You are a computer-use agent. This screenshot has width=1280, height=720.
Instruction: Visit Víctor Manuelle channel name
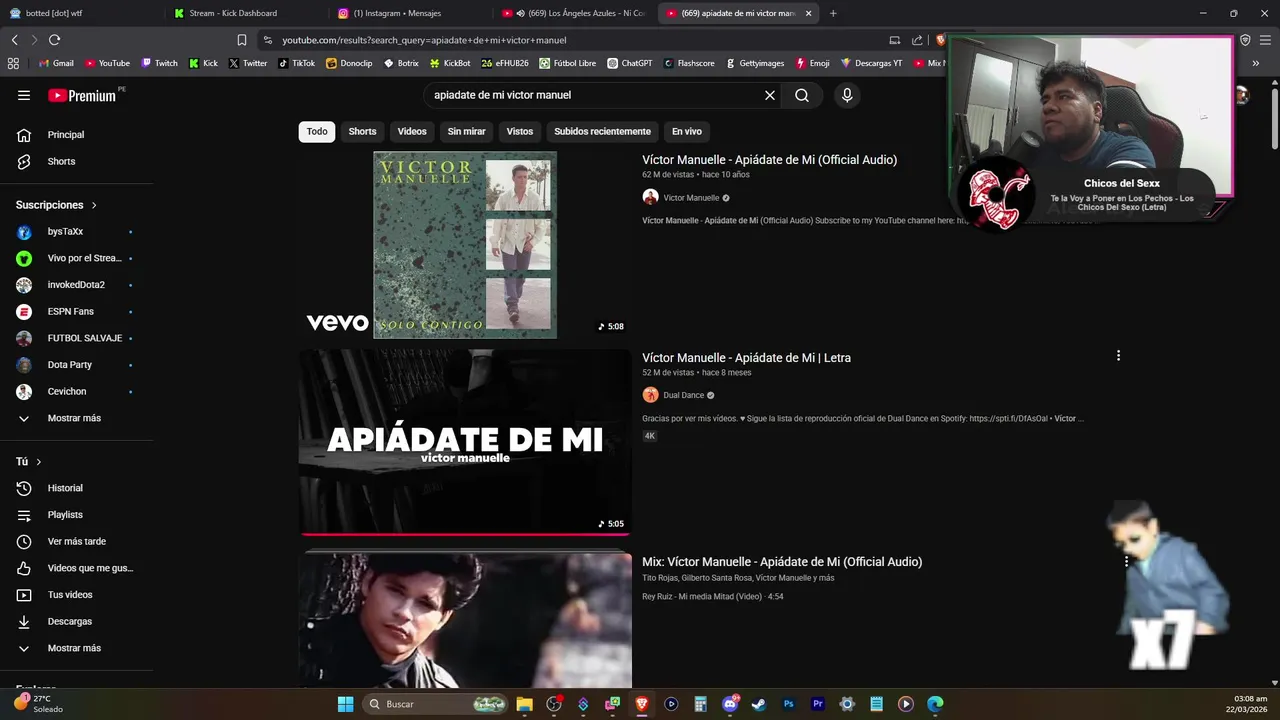(691, 198)
